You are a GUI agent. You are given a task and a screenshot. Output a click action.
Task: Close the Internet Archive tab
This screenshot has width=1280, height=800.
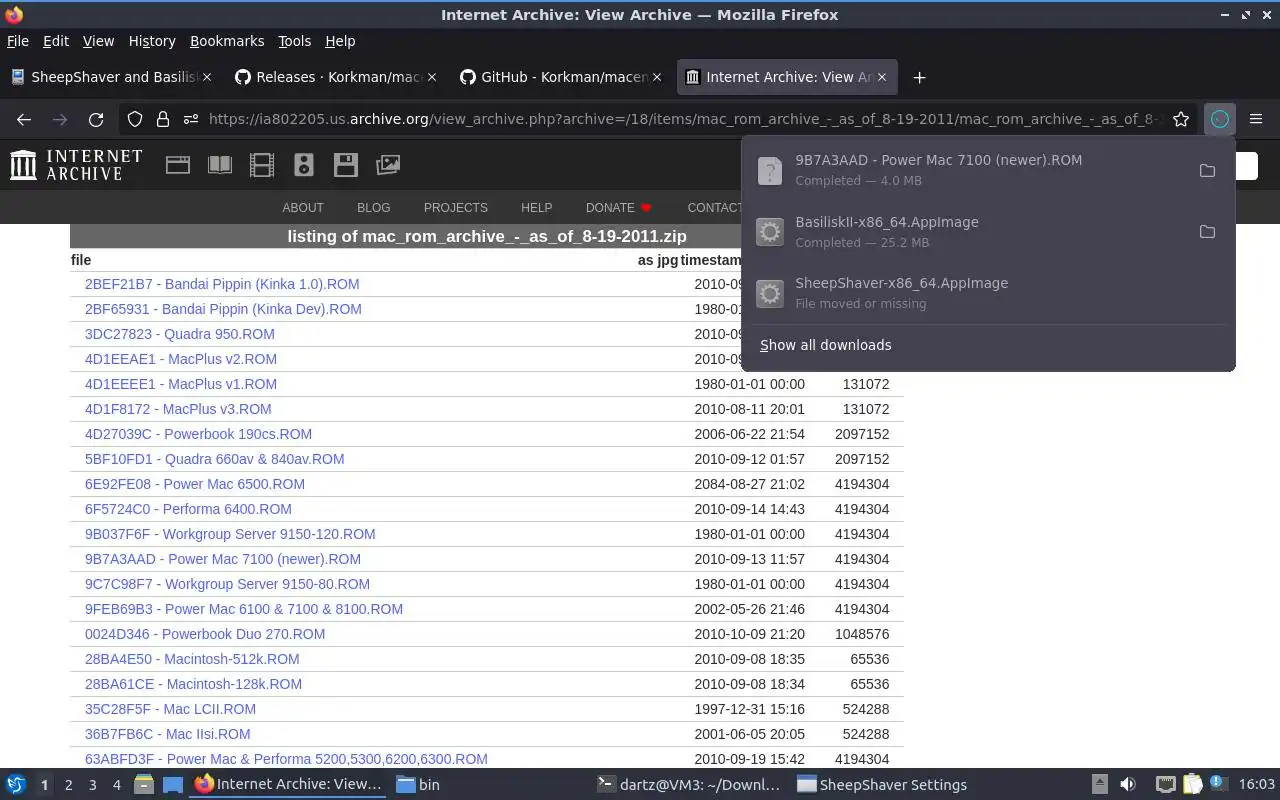tap(883, 77)
